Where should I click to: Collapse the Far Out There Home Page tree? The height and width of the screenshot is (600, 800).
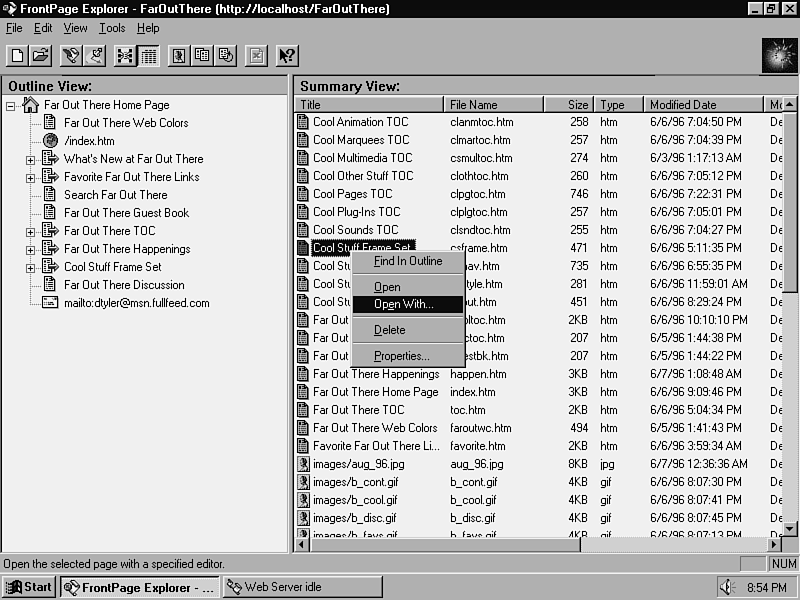[x=11, y=106]
